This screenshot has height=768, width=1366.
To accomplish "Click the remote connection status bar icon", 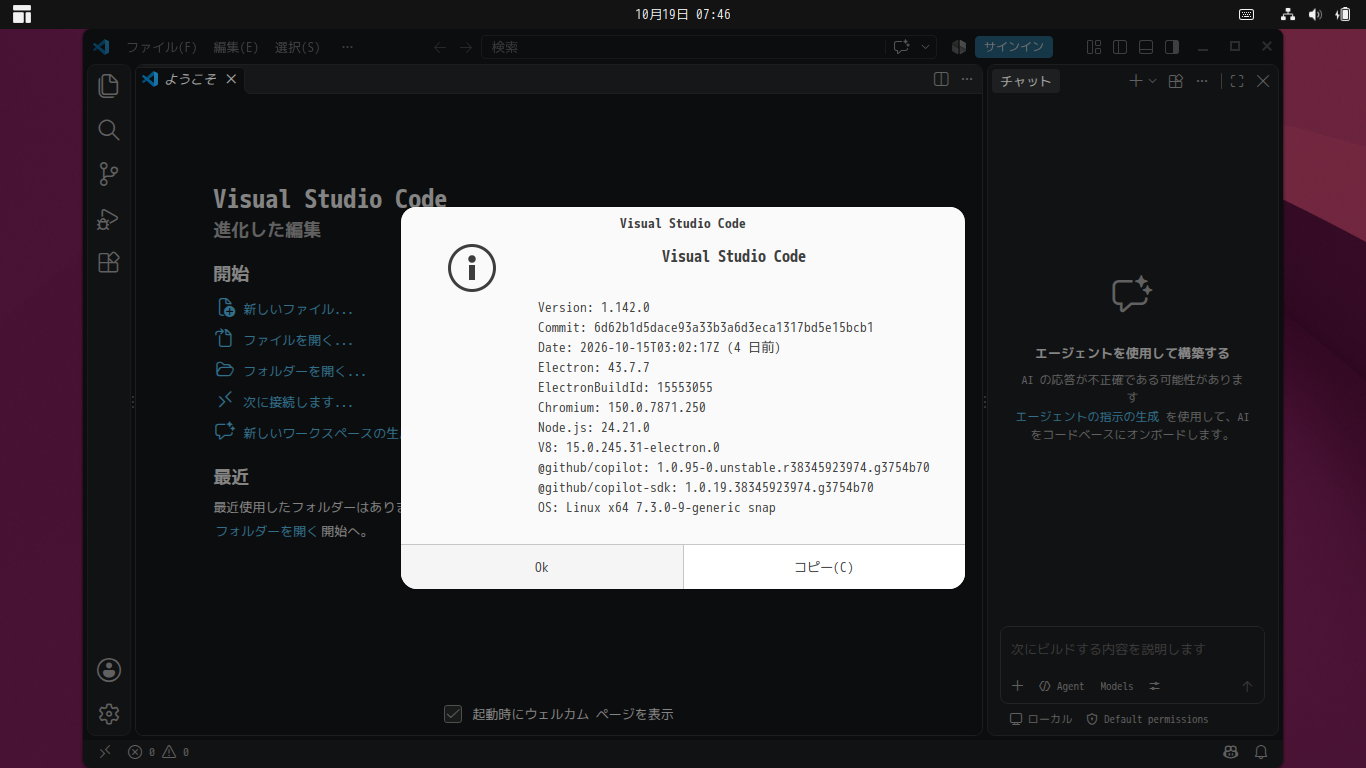I will tap(105, 752).
